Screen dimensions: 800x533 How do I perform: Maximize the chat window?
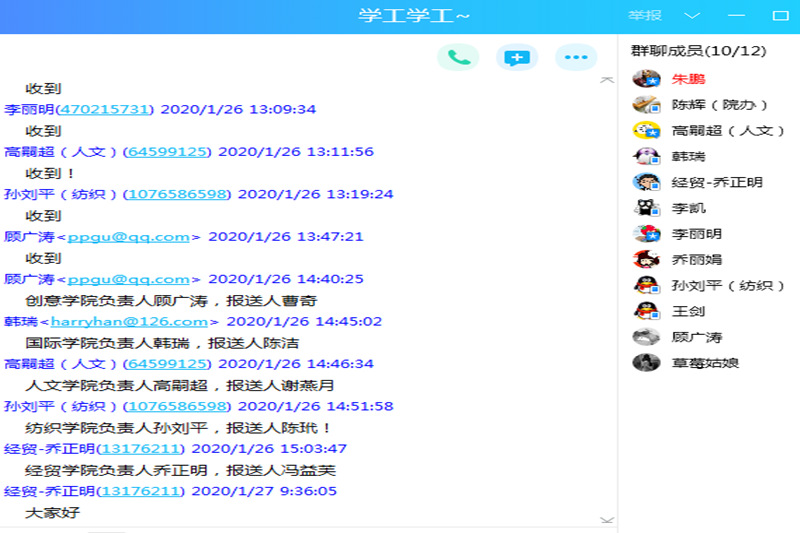(780, 15)
